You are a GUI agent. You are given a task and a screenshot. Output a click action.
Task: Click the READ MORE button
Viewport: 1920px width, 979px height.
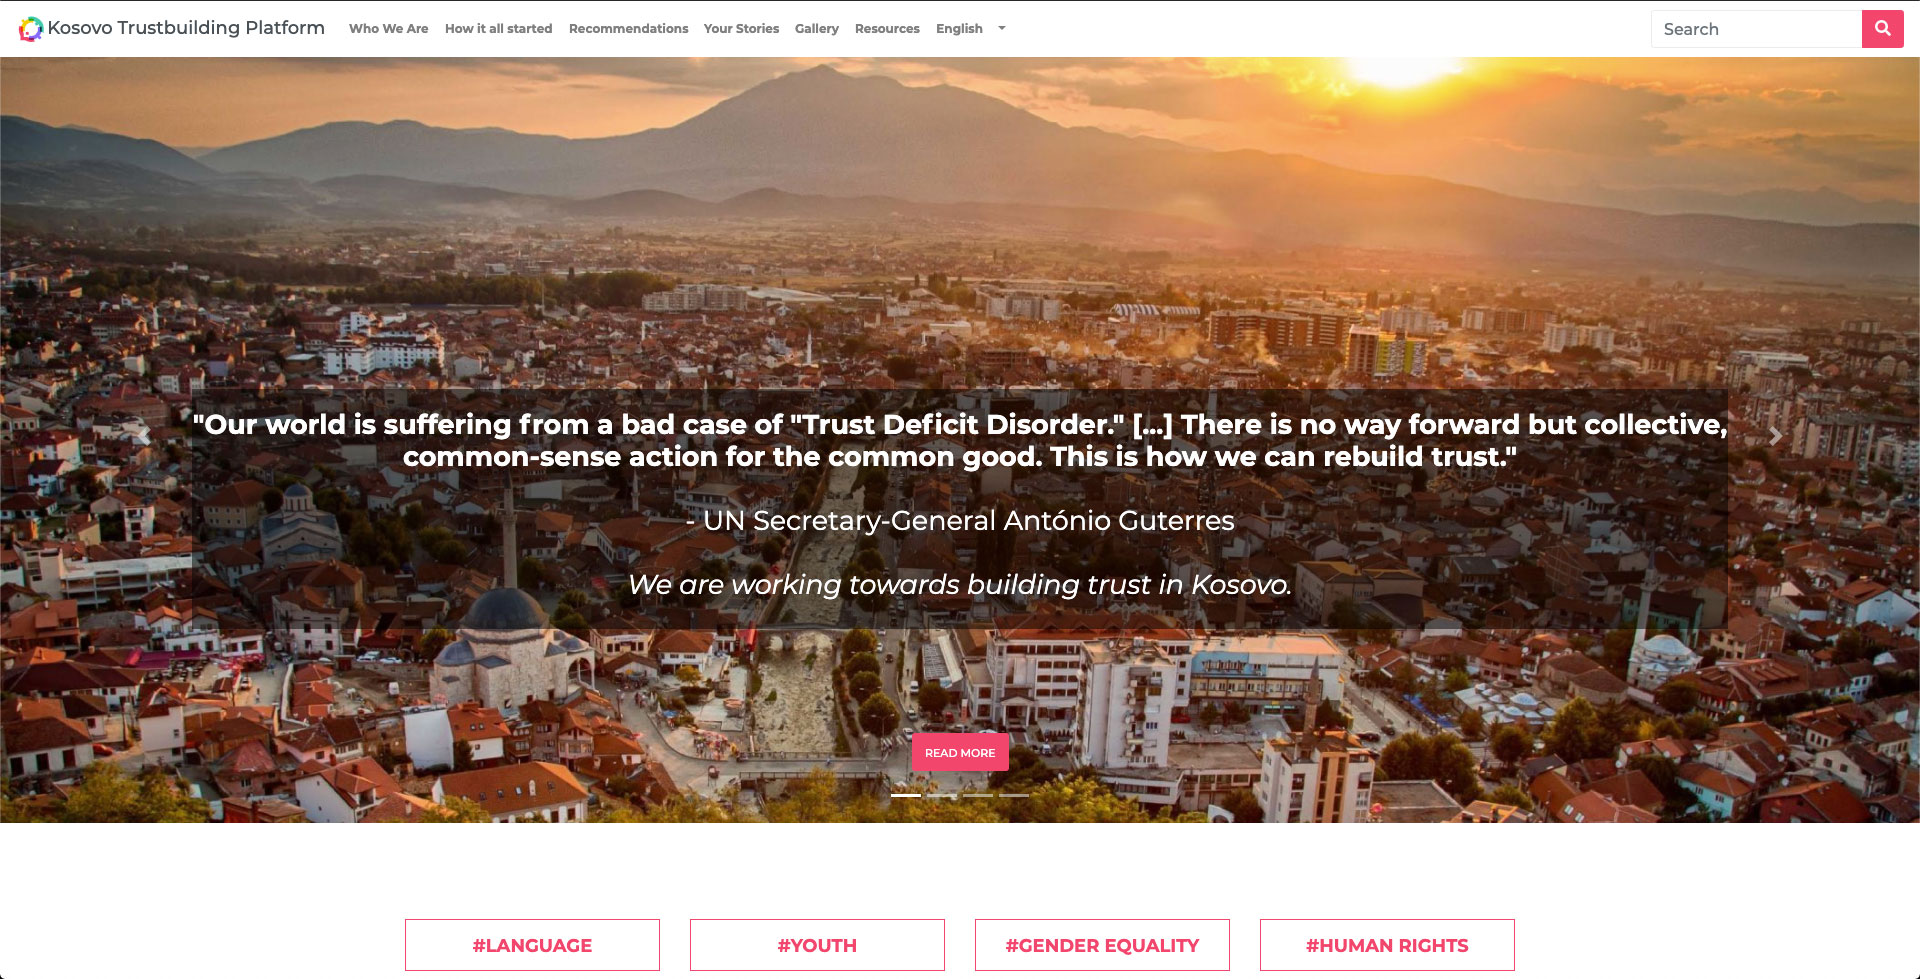pyautogui.click(x=960, y=753)
